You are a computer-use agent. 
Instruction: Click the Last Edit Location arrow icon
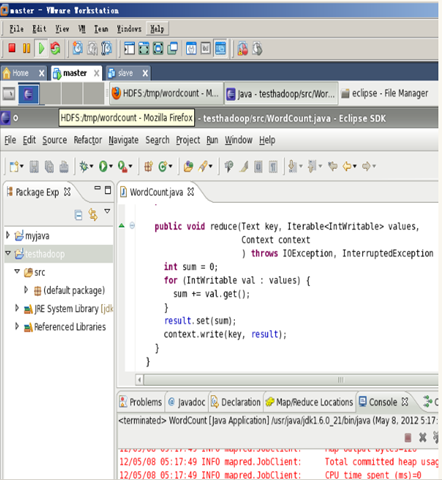tap(333, 166)
